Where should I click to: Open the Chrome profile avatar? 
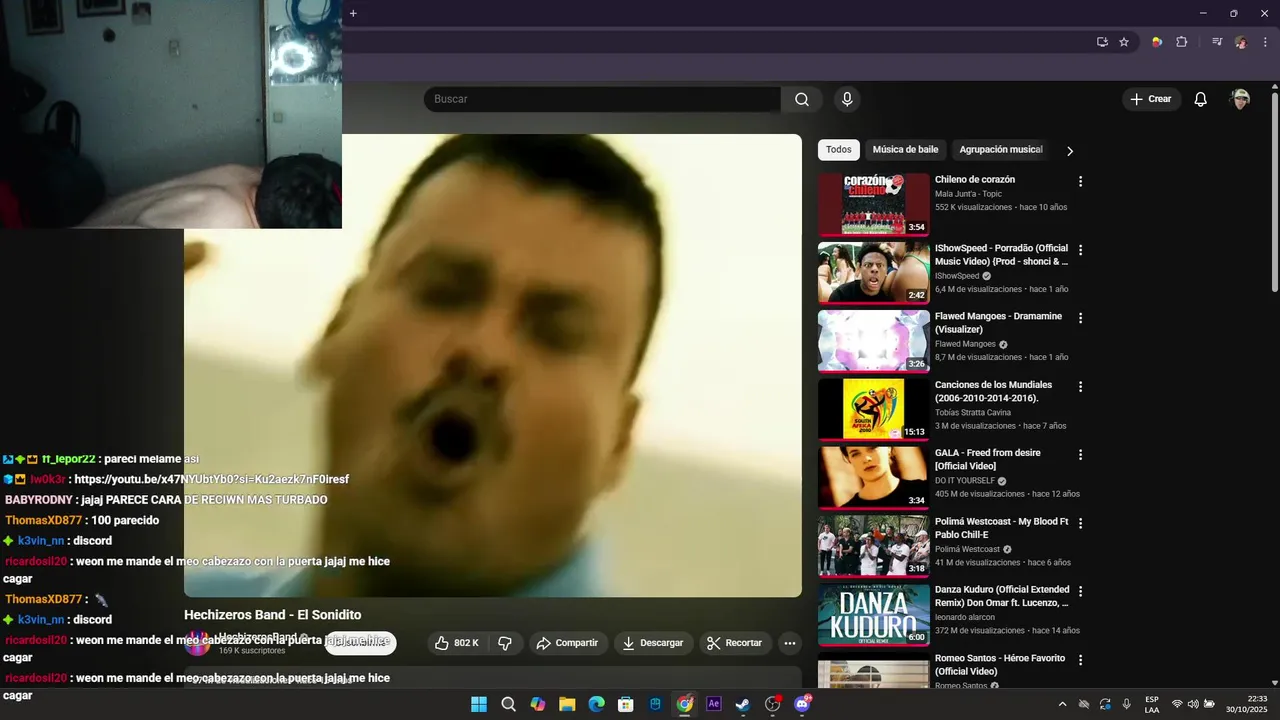click(x=1241, y=42)
